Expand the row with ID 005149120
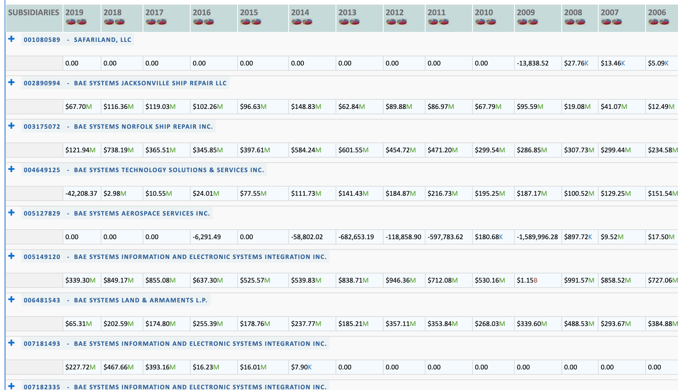678x390 pixels. [11, 256]
